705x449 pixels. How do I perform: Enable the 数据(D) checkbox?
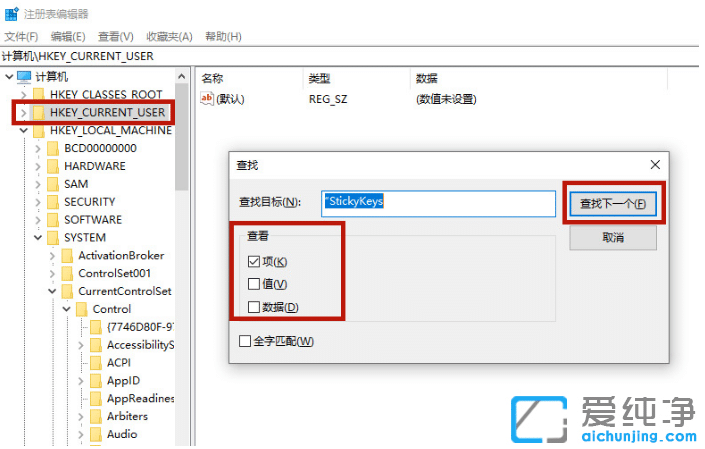tap(254, 308)
